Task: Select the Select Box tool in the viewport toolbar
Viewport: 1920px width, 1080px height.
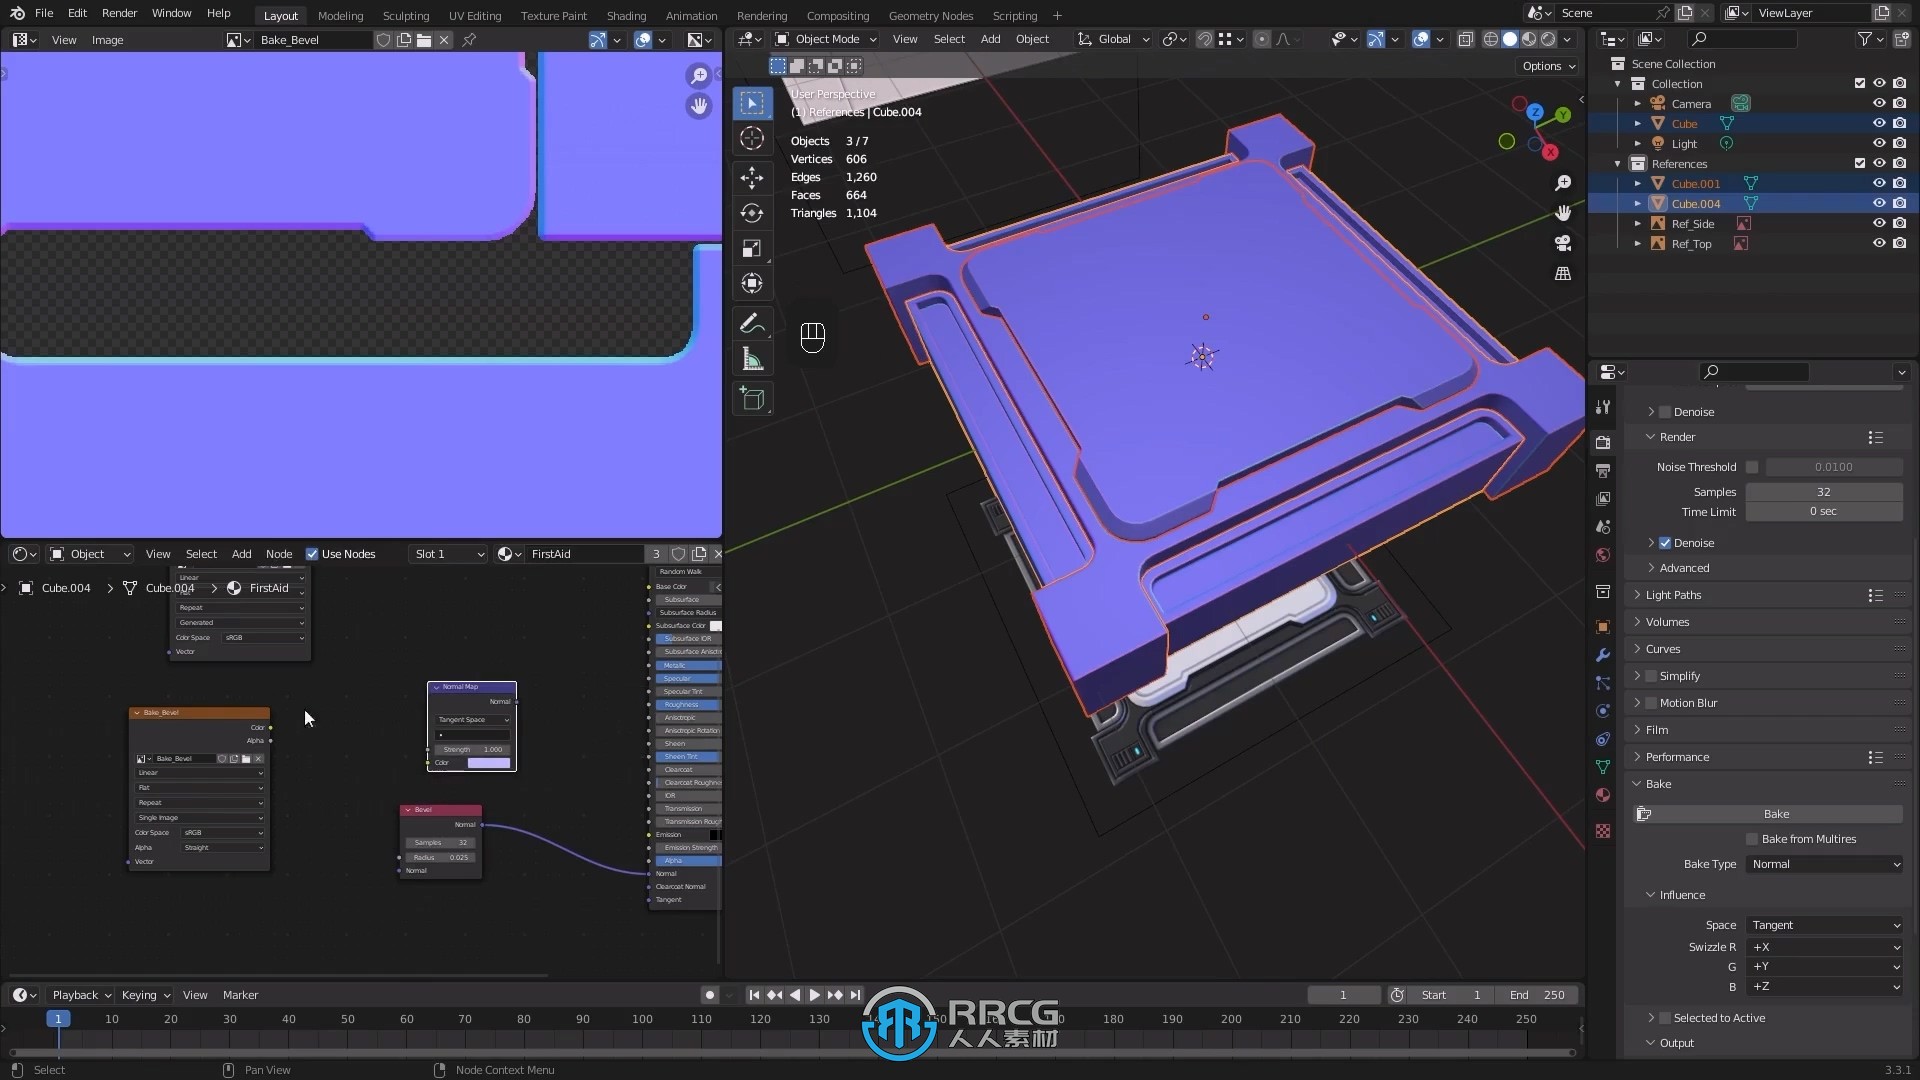Action: click(x=752, y=103)
